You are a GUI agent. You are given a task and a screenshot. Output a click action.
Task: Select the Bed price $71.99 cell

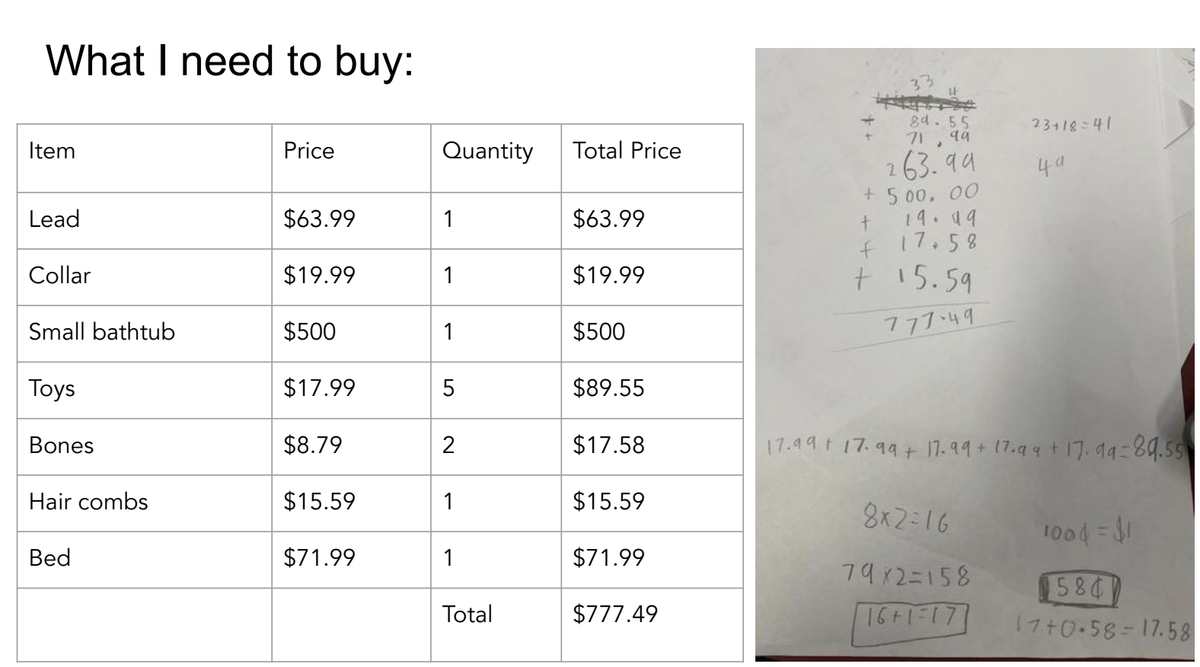(351, 558)
